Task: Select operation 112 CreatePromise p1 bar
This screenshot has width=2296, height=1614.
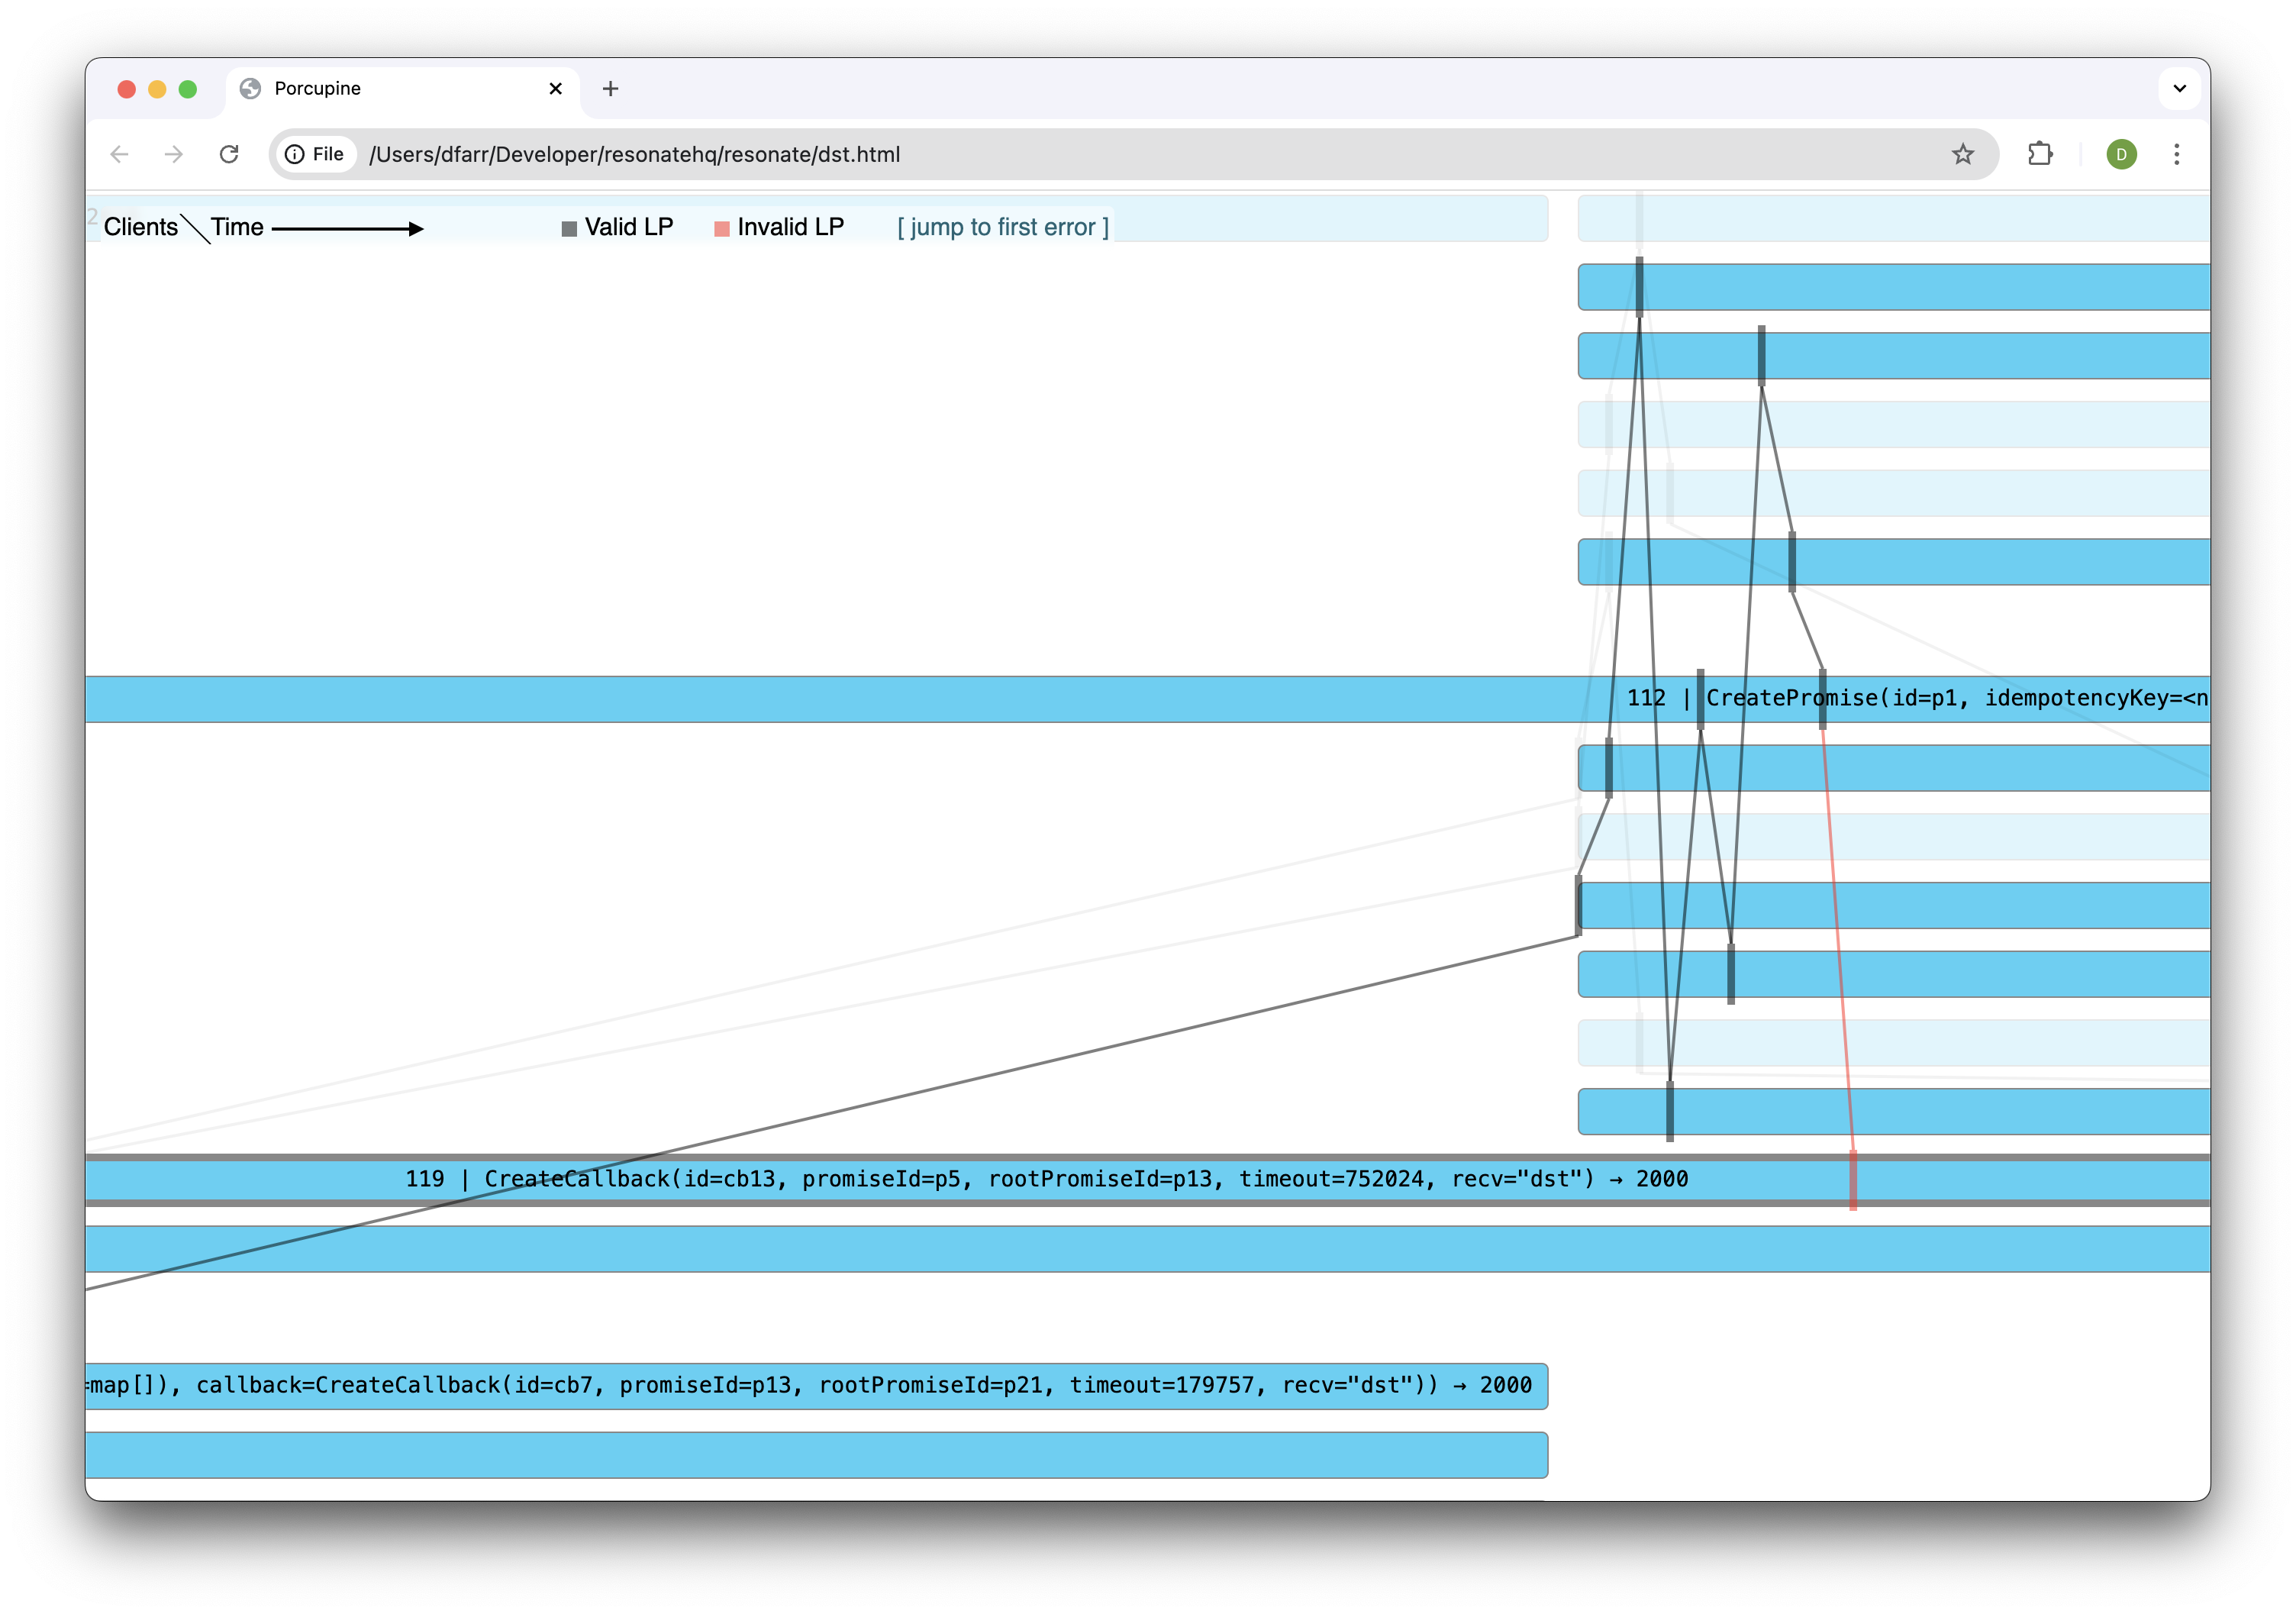Action: click(1147, 699)
